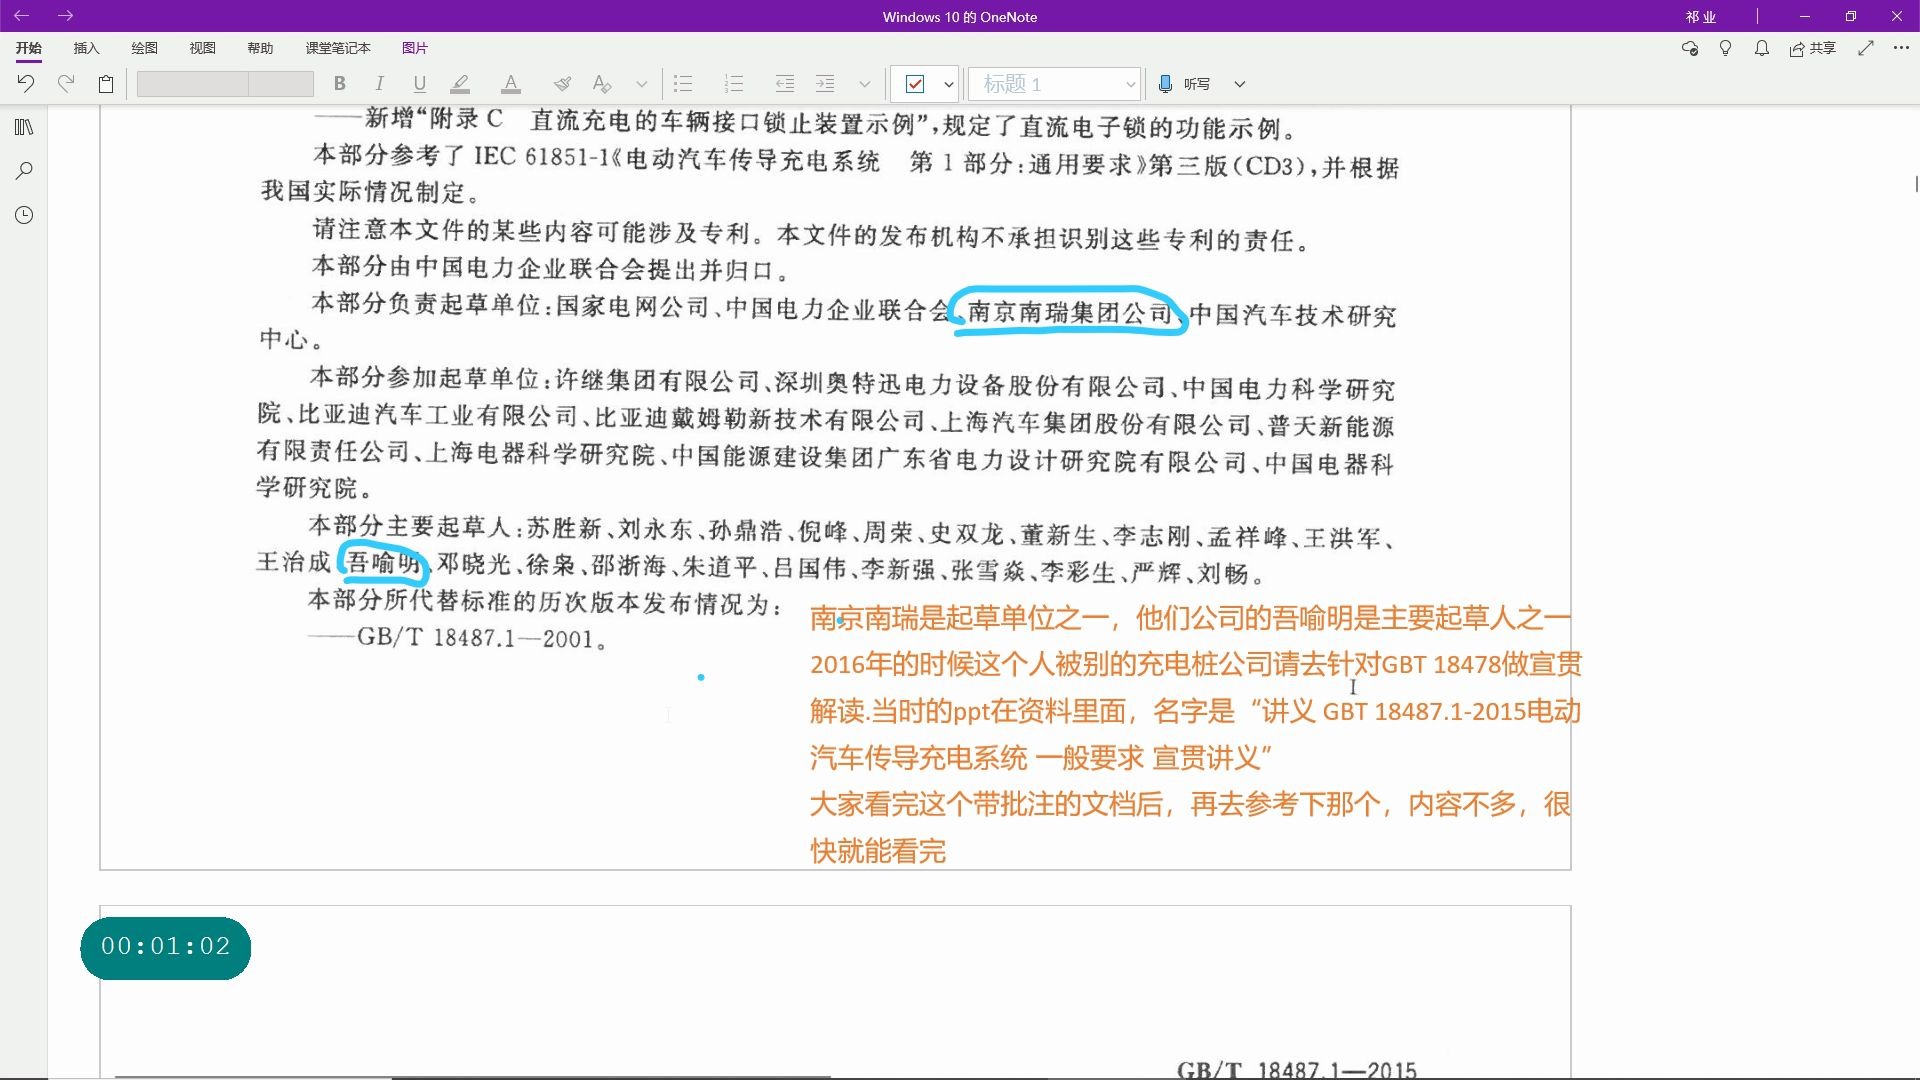Apply the text highlight color
Image resolution: width=1920 pixels, height=1080 pixels.
(x=460, y=84)
